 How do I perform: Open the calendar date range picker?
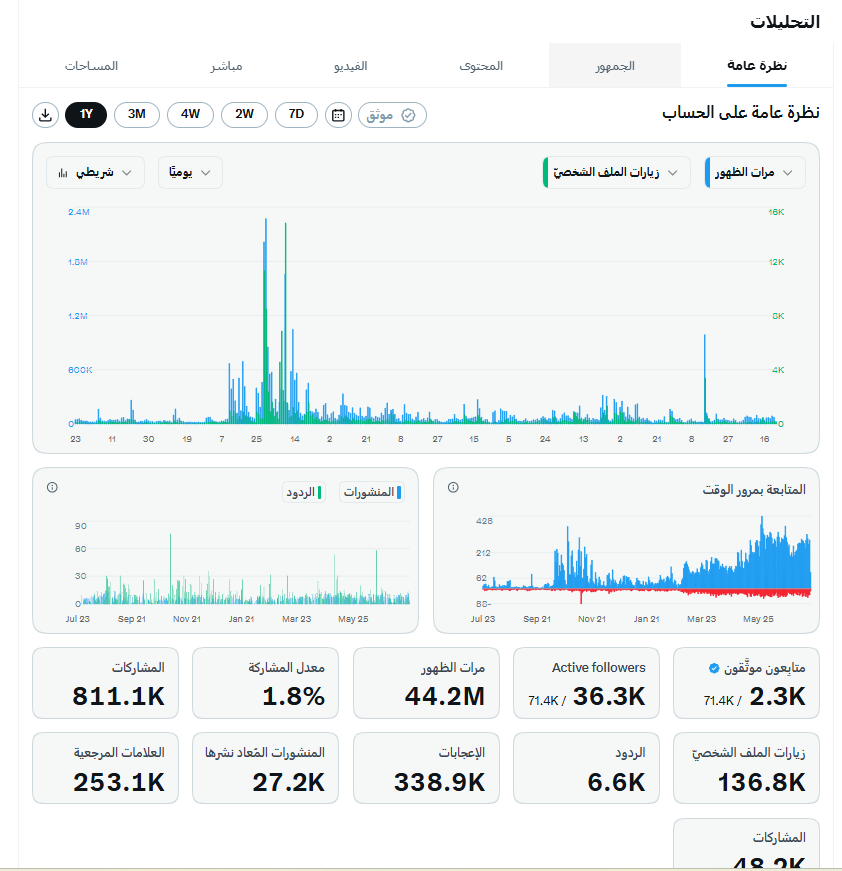tap(338, 115)
